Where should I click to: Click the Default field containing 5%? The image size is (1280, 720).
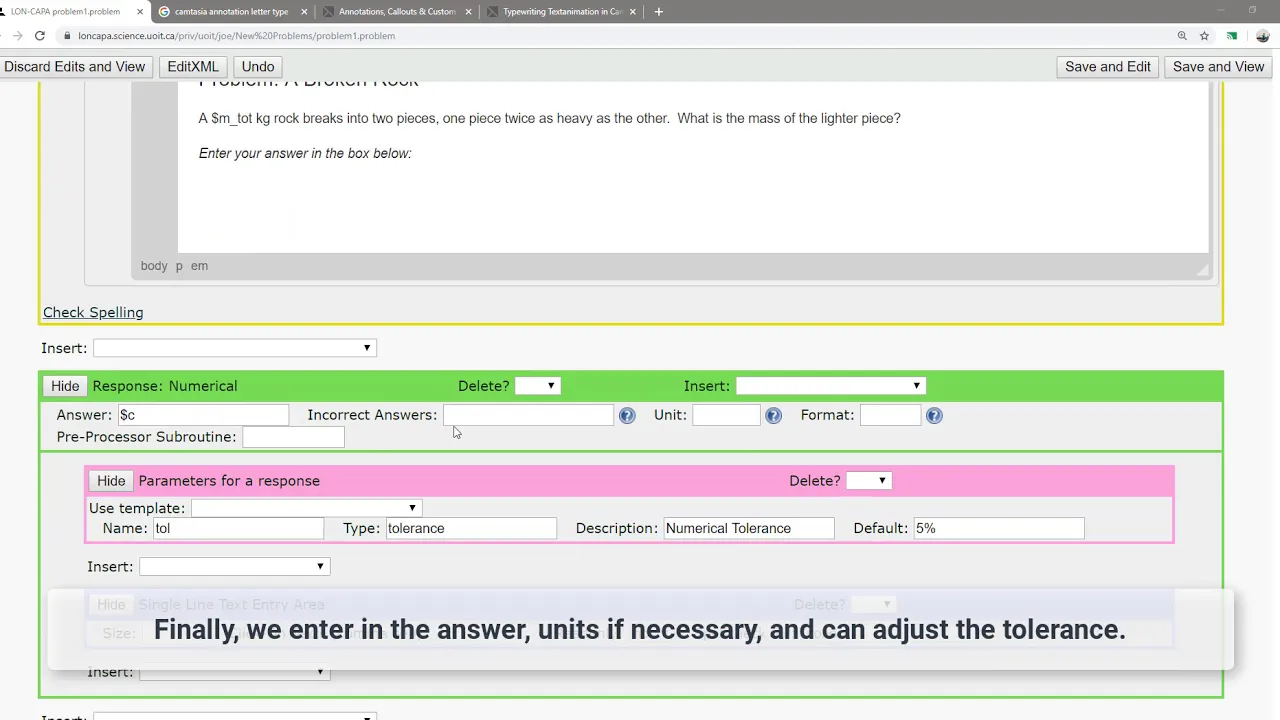coord(999,529)
